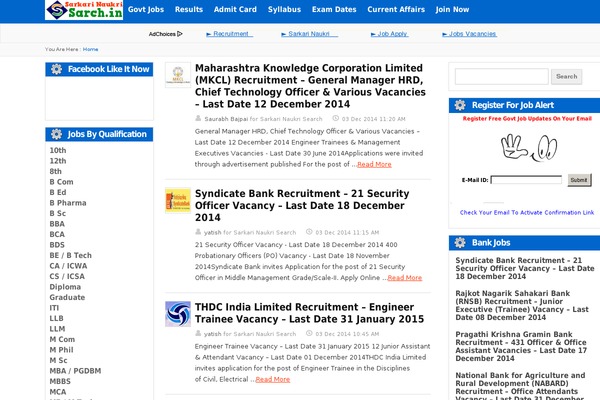Open the THDC India post thumbnail logo
This screenshot has height=400, width=600.
tap(178, 314)
